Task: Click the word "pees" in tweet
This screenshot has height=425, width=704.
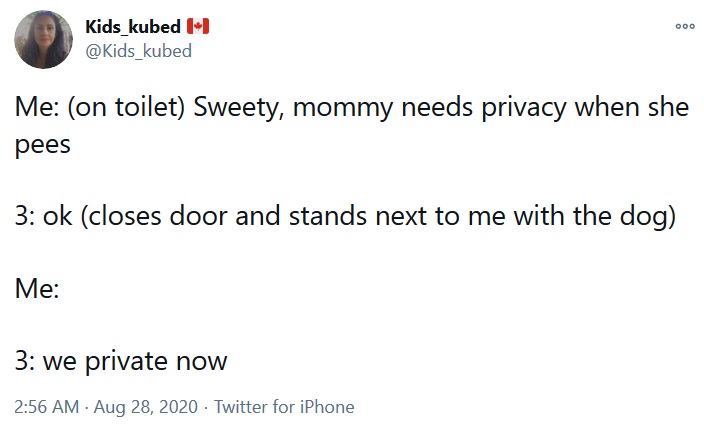Action: pos(43,144)
